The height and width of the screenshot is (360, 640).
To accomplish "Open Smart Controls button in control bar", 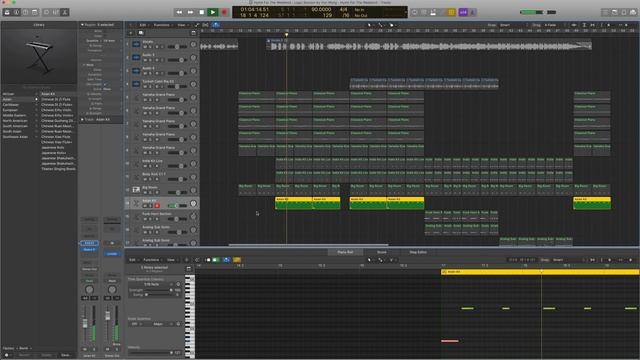I will pos(46,12).
